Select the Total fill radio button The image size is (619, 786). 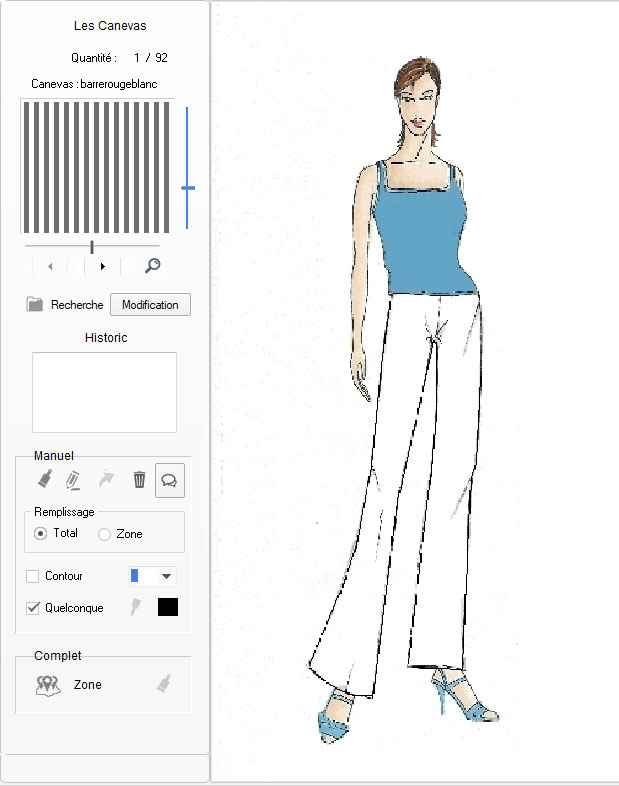(41, 534)
